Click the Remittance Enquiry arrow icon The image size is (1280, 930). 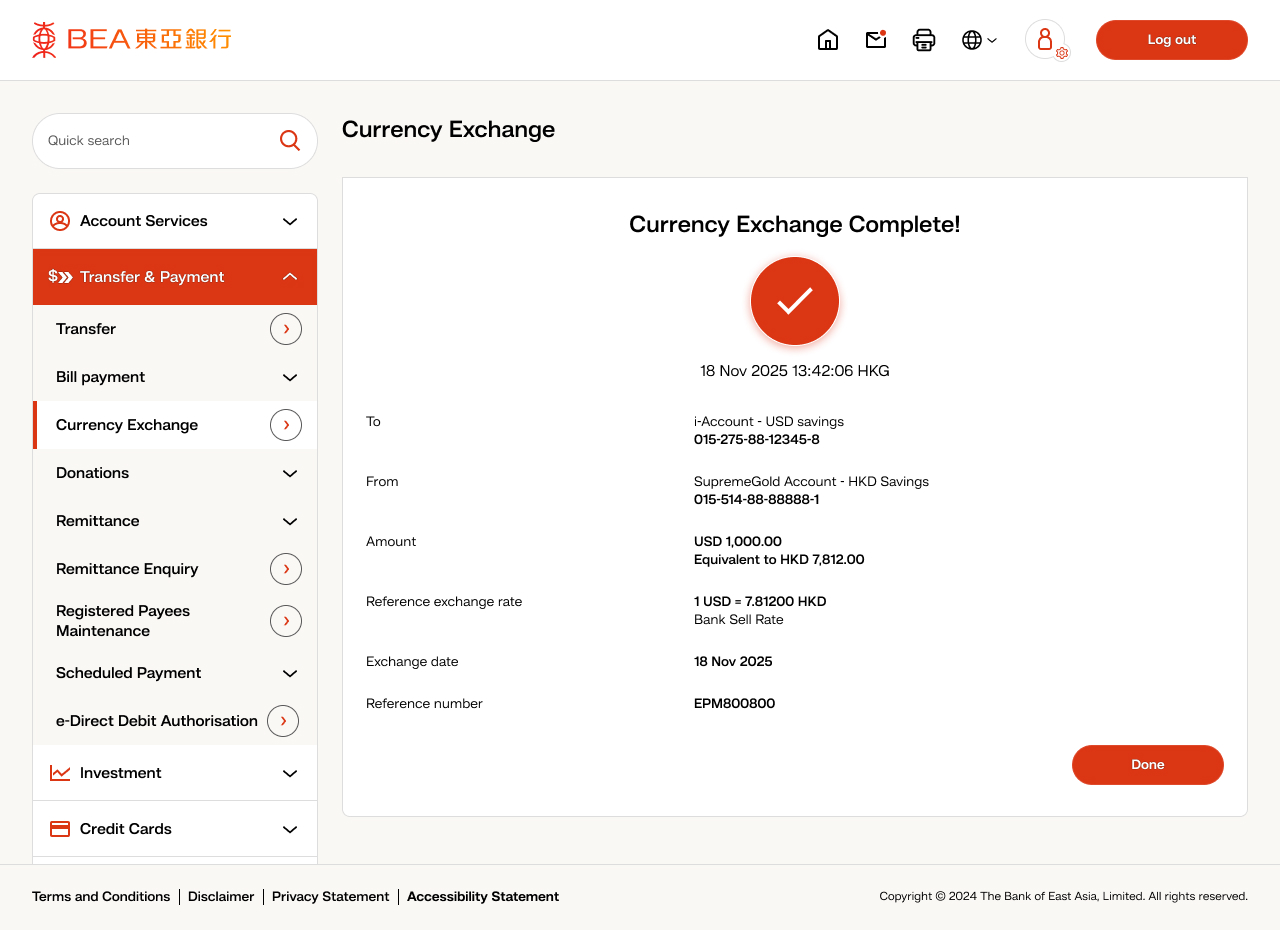pos(286,569)
